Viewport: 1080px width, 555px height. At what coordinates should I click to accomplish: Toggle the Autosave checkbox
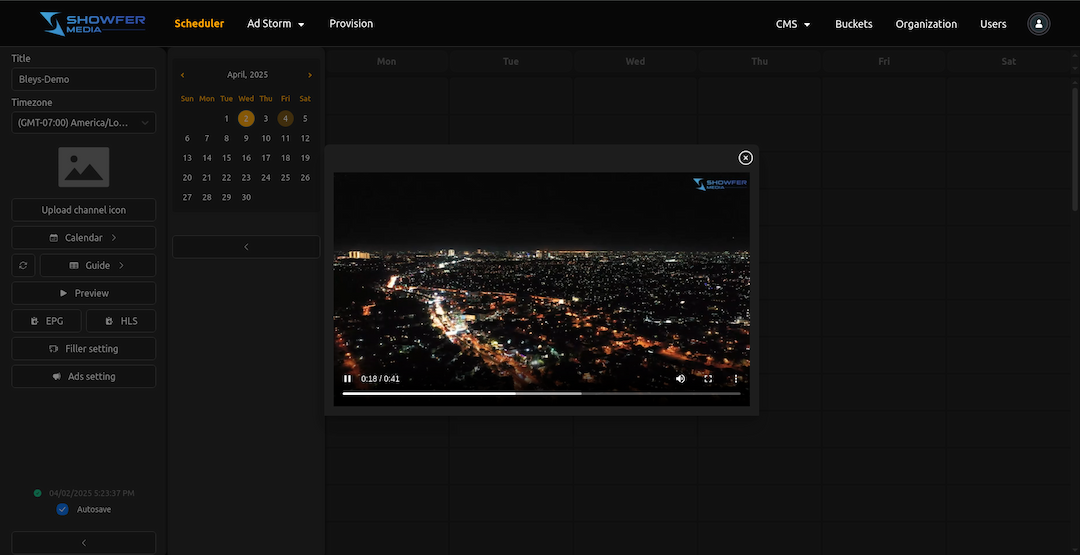click(x=63, y=510)
